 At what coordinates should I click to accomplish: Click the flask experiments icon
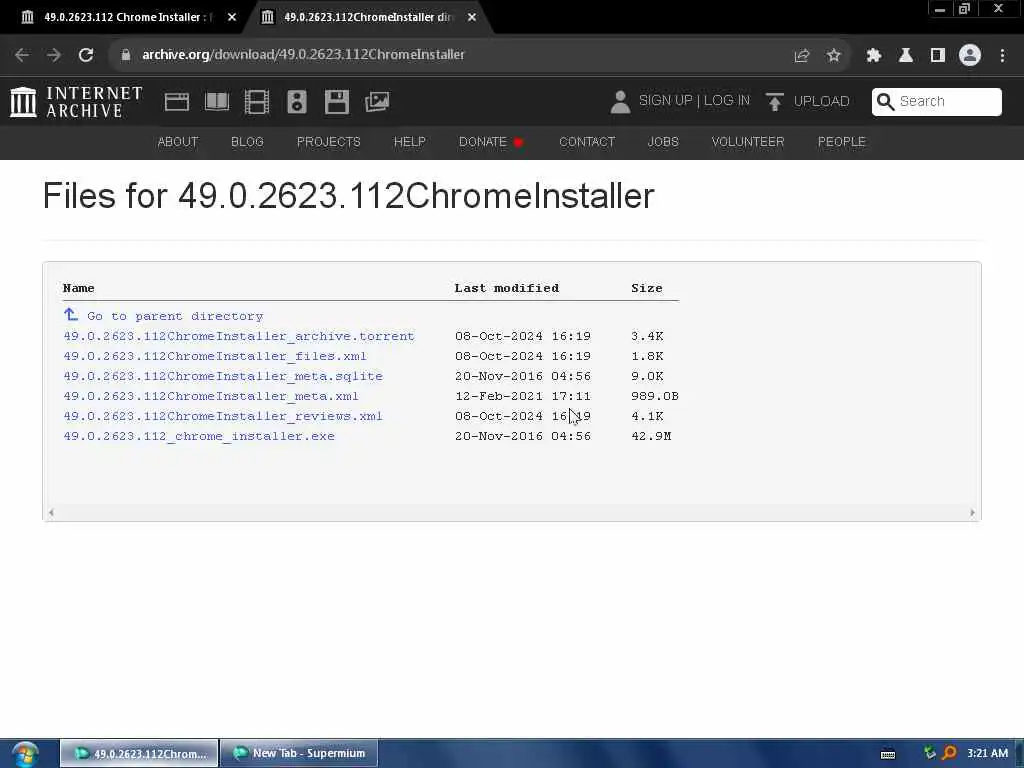(905, 56)
